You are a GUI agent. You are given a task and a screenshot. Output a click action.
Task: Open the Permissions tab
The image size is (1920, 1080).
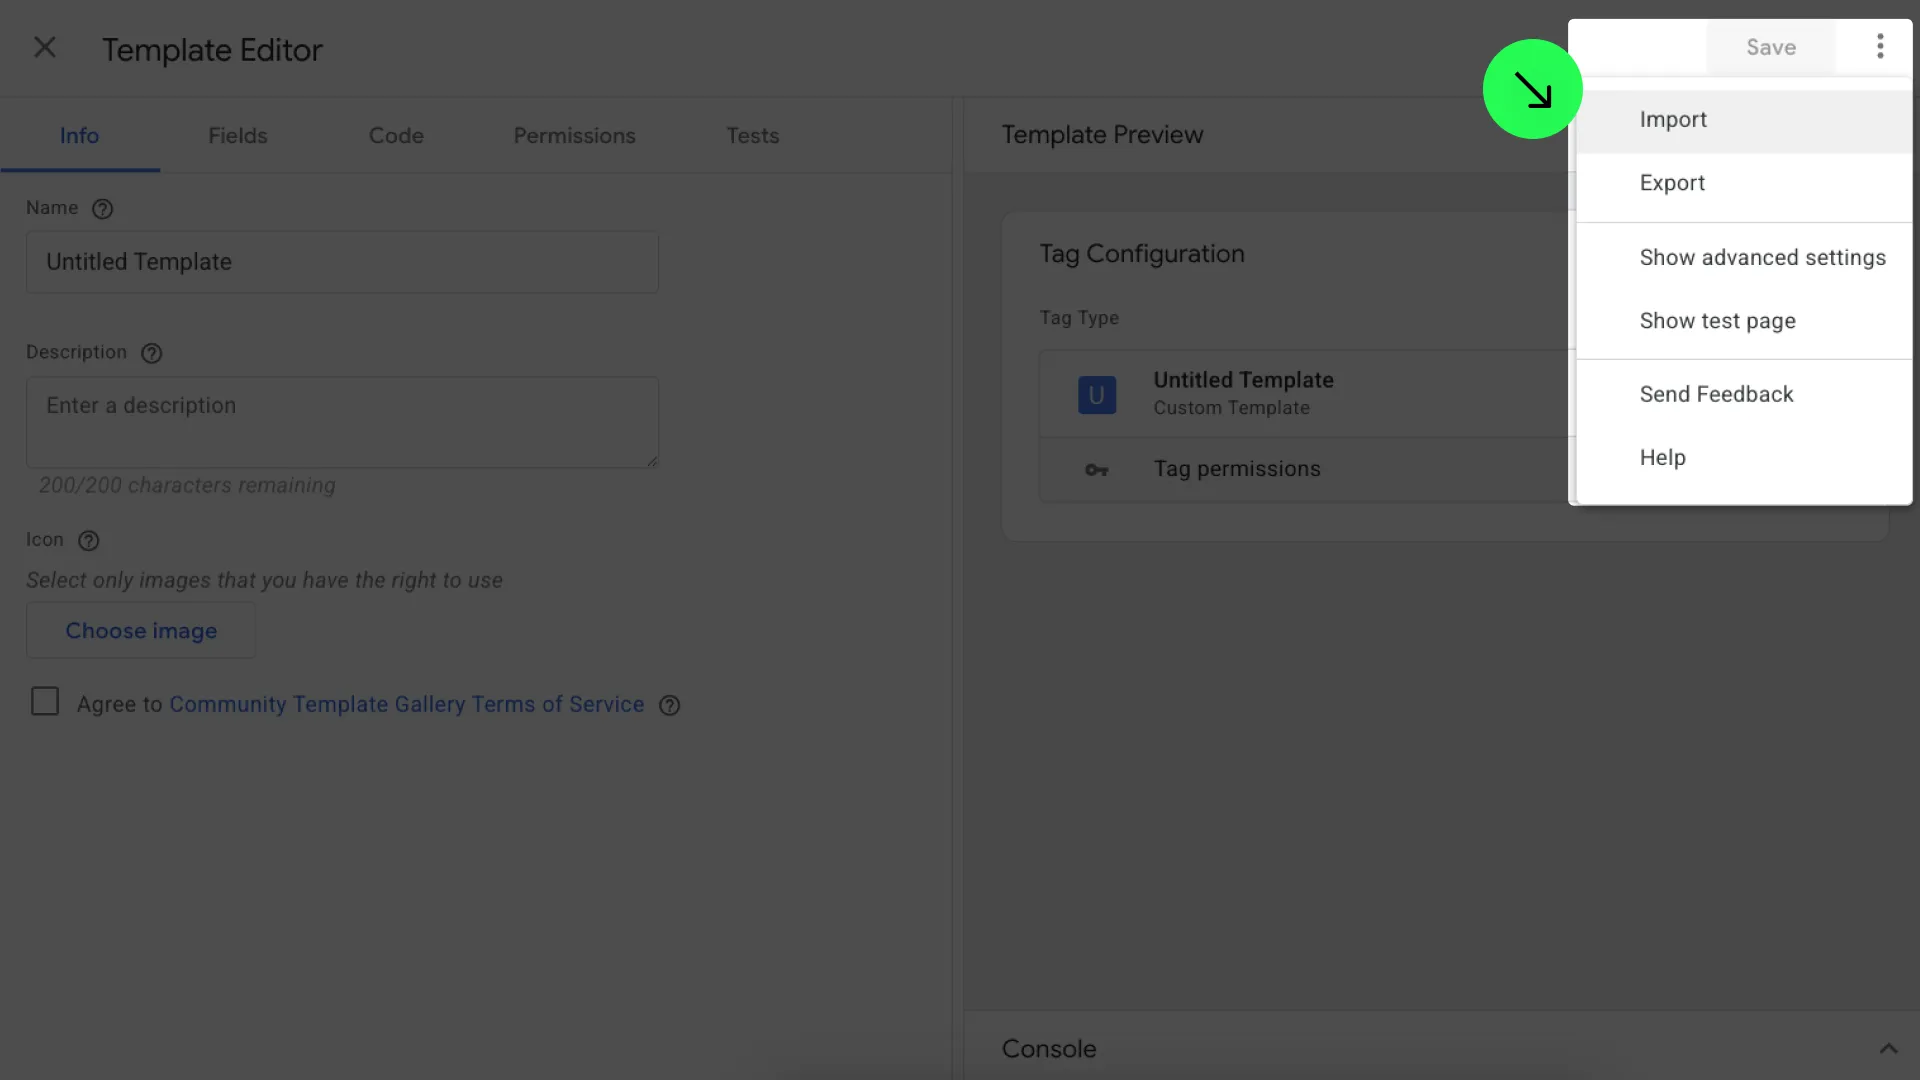pos(574,136)
